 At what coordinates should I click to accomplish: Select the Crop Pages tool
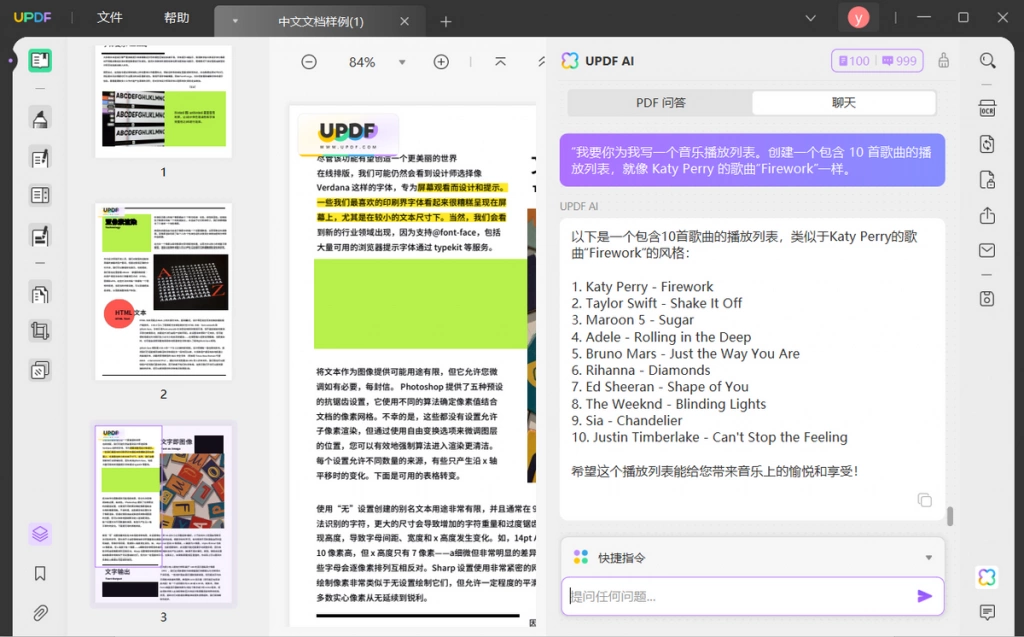click(x=40, y=331)
